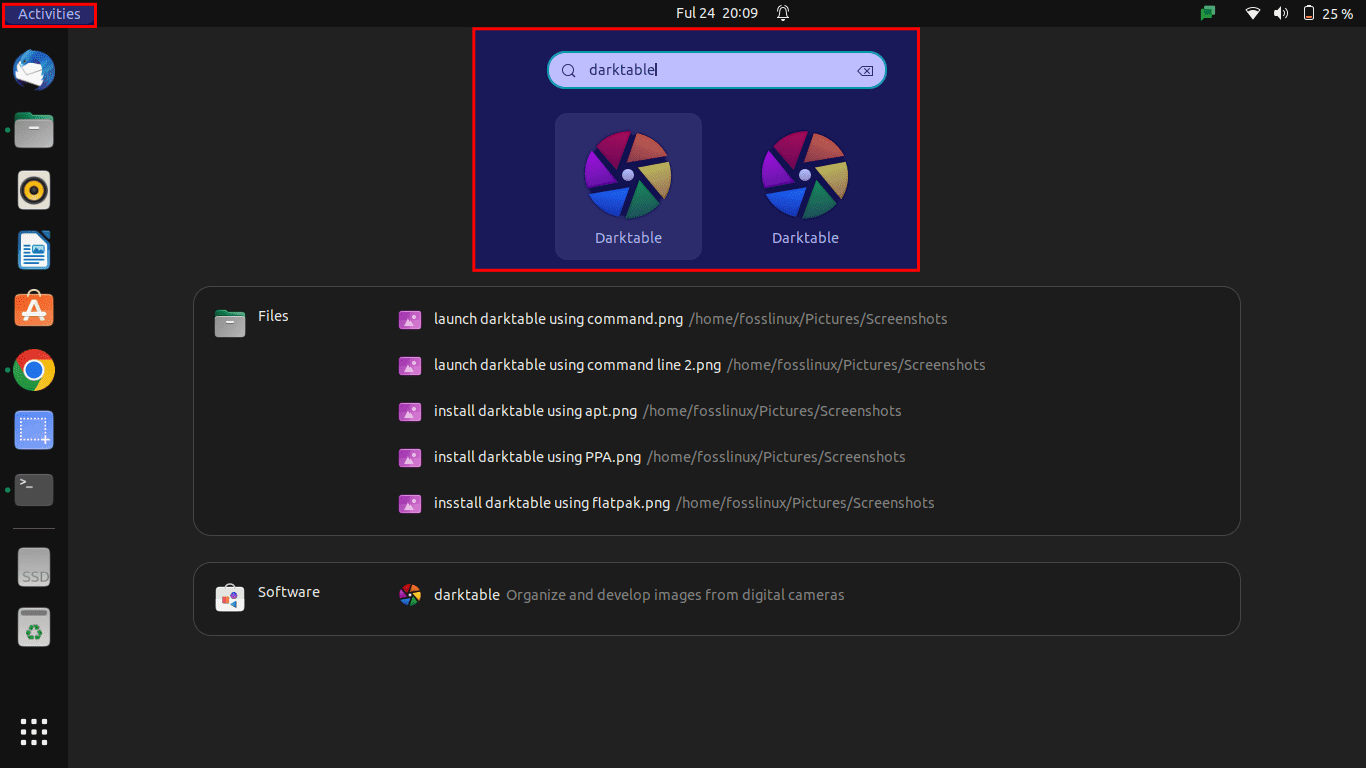Open Ubuntu Software from the dock

click(34, 310)
